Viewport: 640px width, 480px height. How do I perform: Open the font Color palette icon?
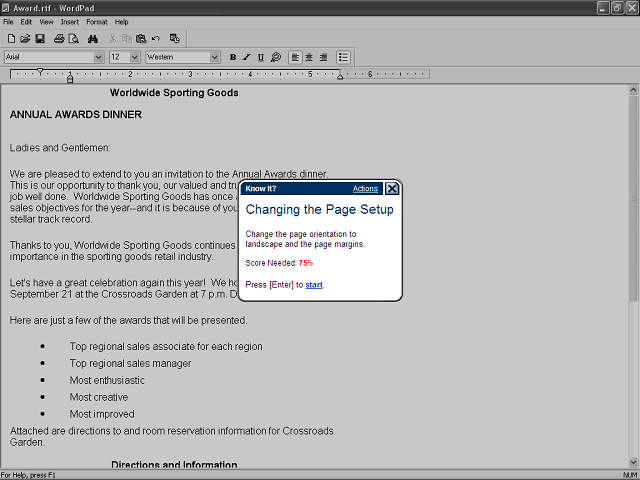point(276,57)
